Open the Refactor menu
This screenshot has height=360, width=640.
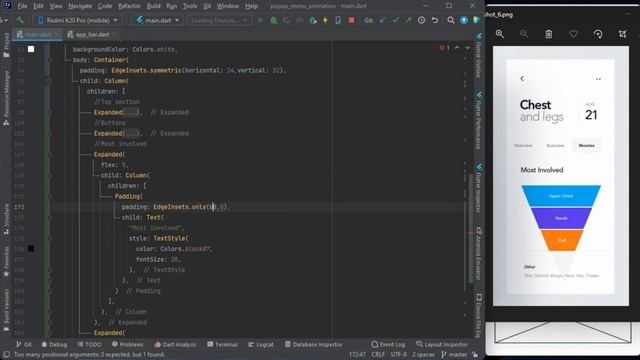[x=129, y=6]
